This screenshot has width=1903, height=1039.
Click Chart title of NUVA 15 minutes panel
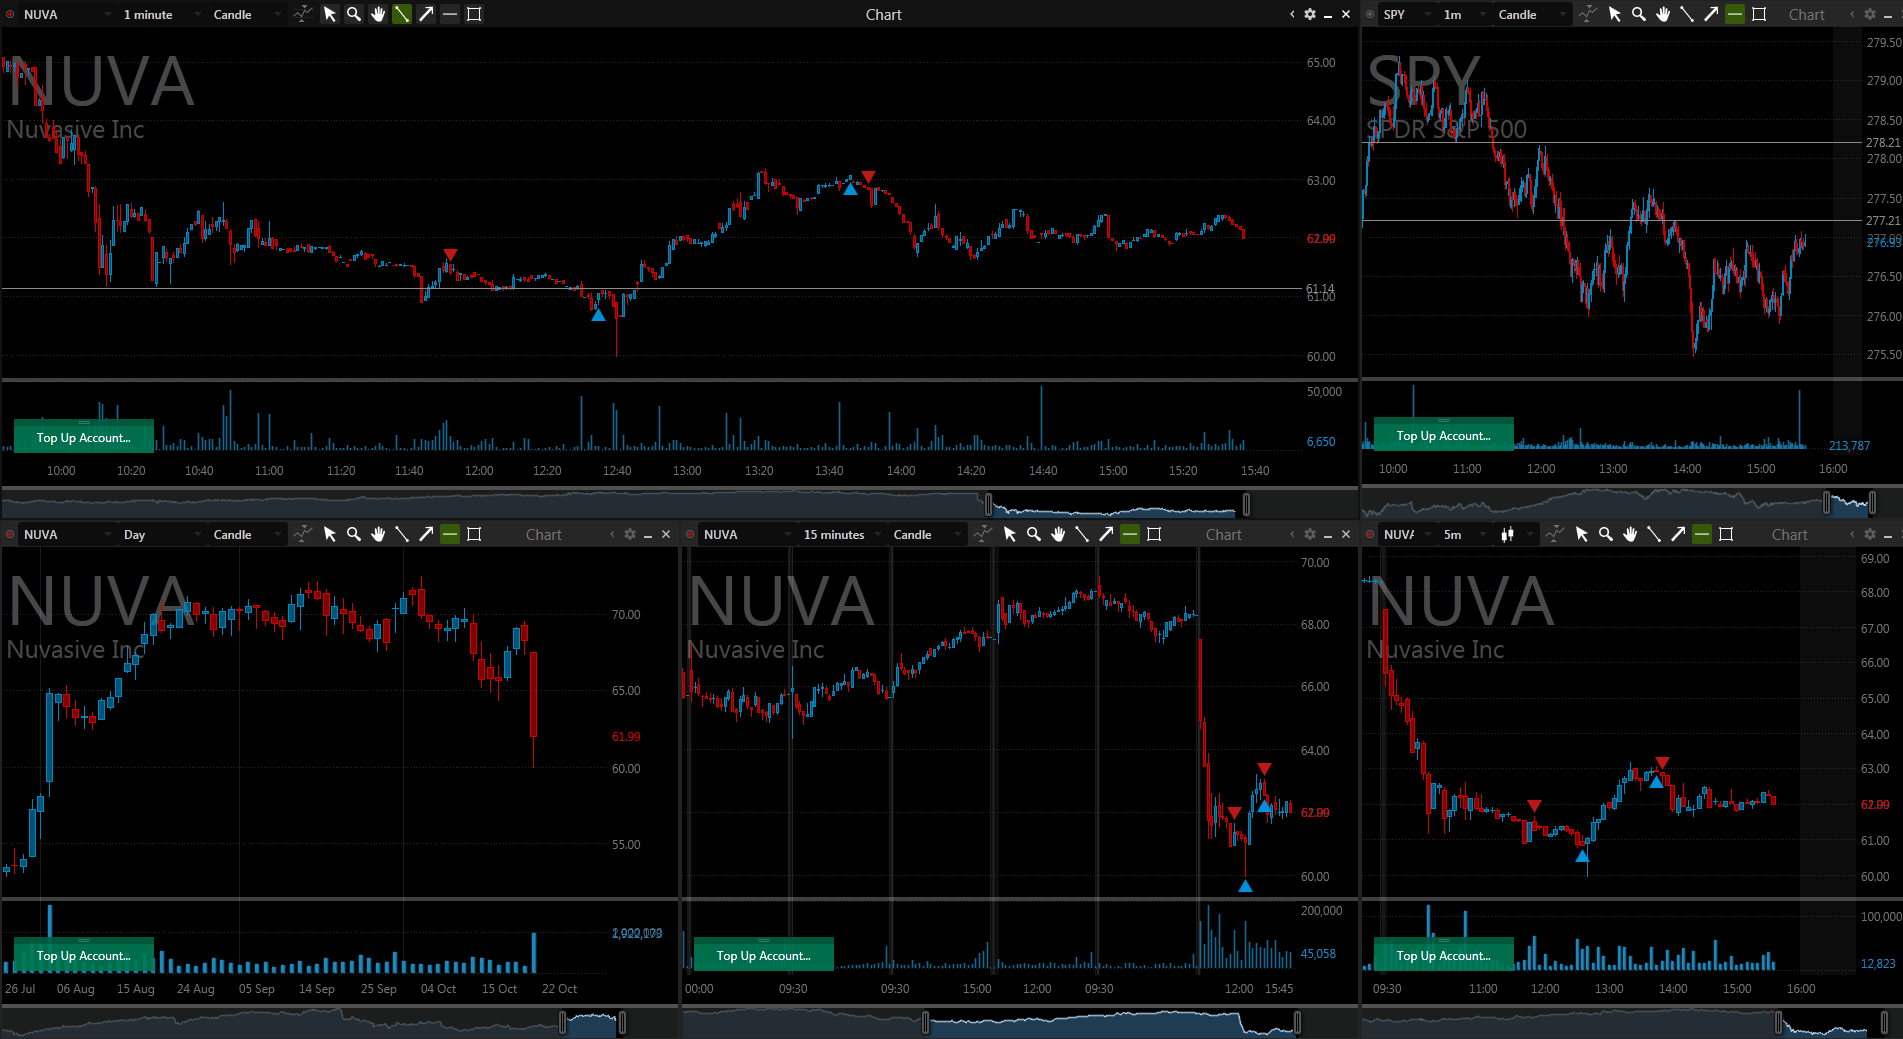pyautogui.click(x=1223, y=534)
